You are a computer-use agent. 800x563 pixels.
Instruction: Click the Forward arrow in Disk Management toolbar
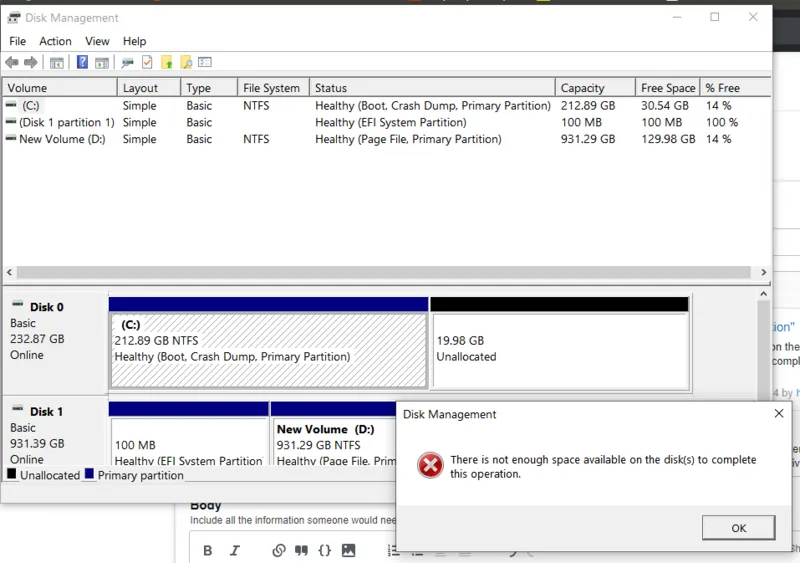[x=31, y=63]
